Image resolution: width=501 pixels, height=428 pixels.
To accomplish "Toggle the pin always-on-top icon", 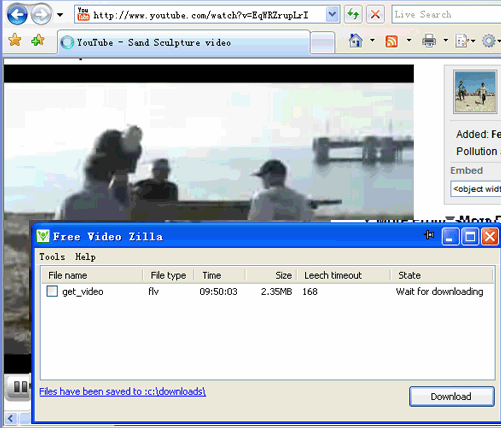I will [x=429, y=235].
